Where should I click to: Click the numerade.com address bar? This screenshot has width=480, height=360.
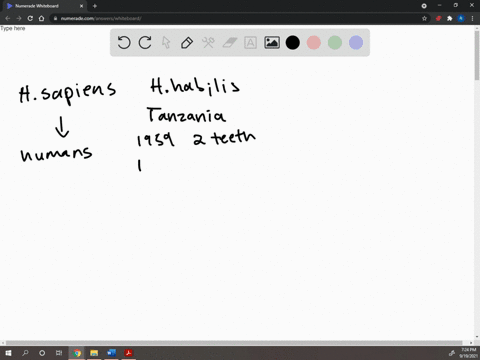click(x=233, y=18)
